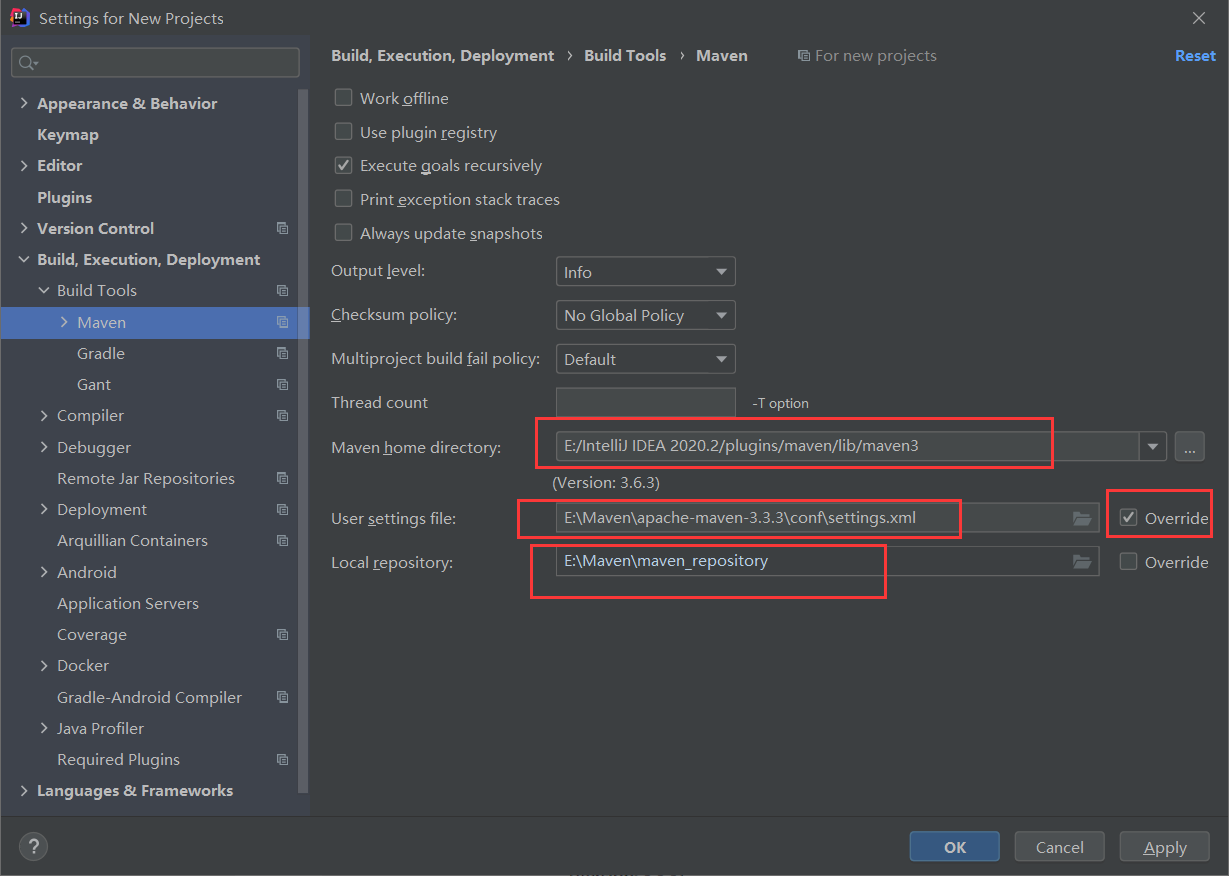The height and width of the screenshot is (876, 1229).
Task: Check Override for Local repository
Action: 1129,562
